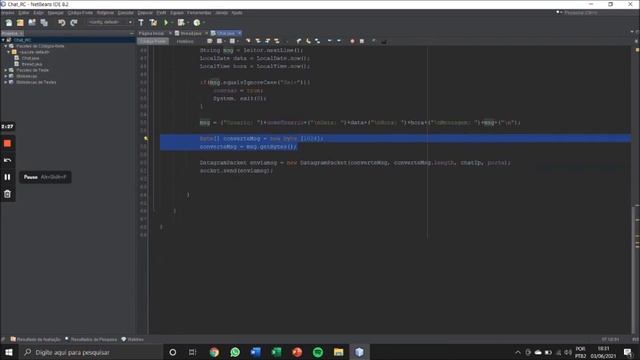Open the Executar menu
640x360 pixels.
[125, 13]
